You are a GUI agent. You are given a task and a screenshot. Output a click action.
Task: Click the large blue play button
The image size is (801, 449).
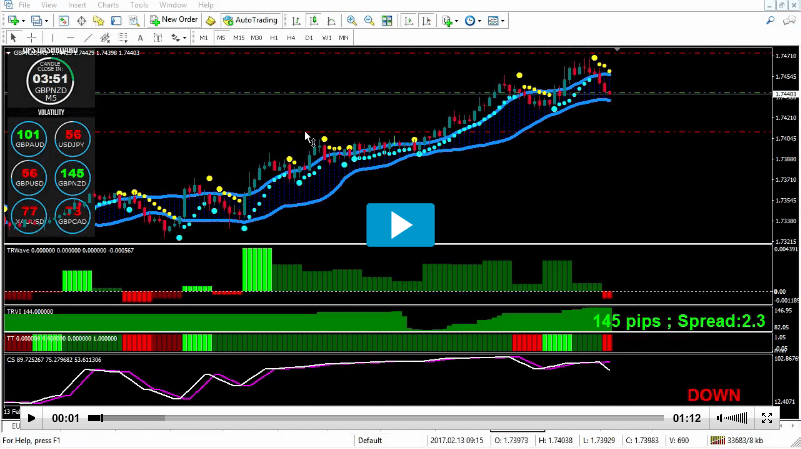[400, 225]
